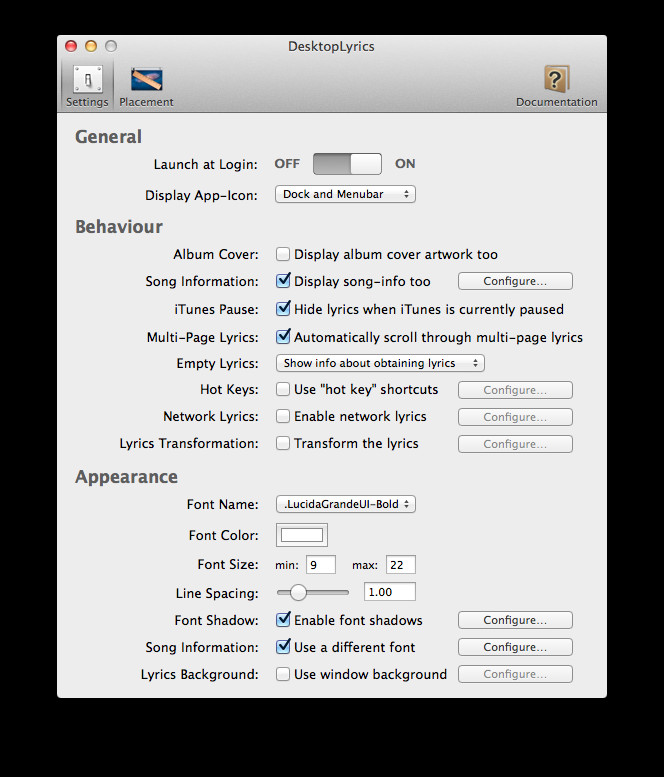The height and width of the screenshot is (777, 664).
Task: Close the DesktopLyrics window
Action: click(71, 46)
